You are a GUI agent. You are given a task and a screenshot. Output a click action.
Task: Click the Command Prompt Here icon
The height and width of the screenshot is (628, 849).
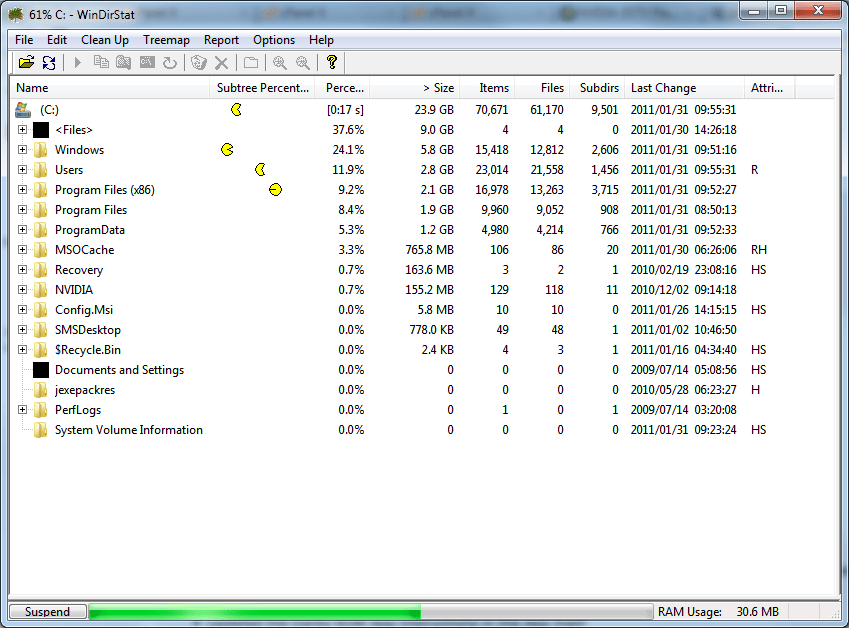pyautogui.click(x=147, y=63)
